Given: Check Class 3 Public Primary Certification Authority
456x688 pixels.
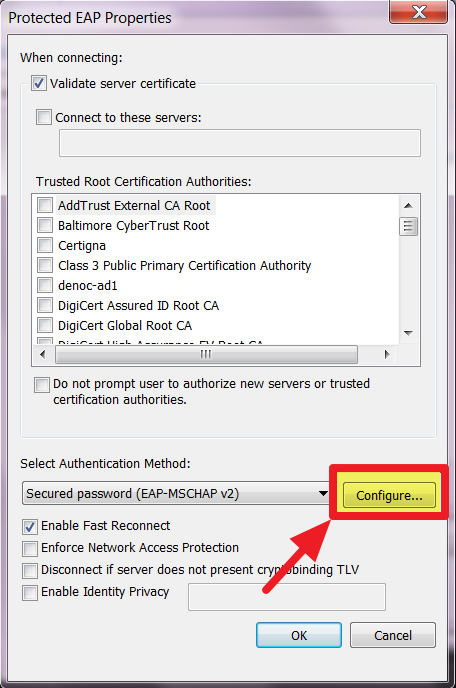Looking at the screenshot, I should (x=45, y=265).
